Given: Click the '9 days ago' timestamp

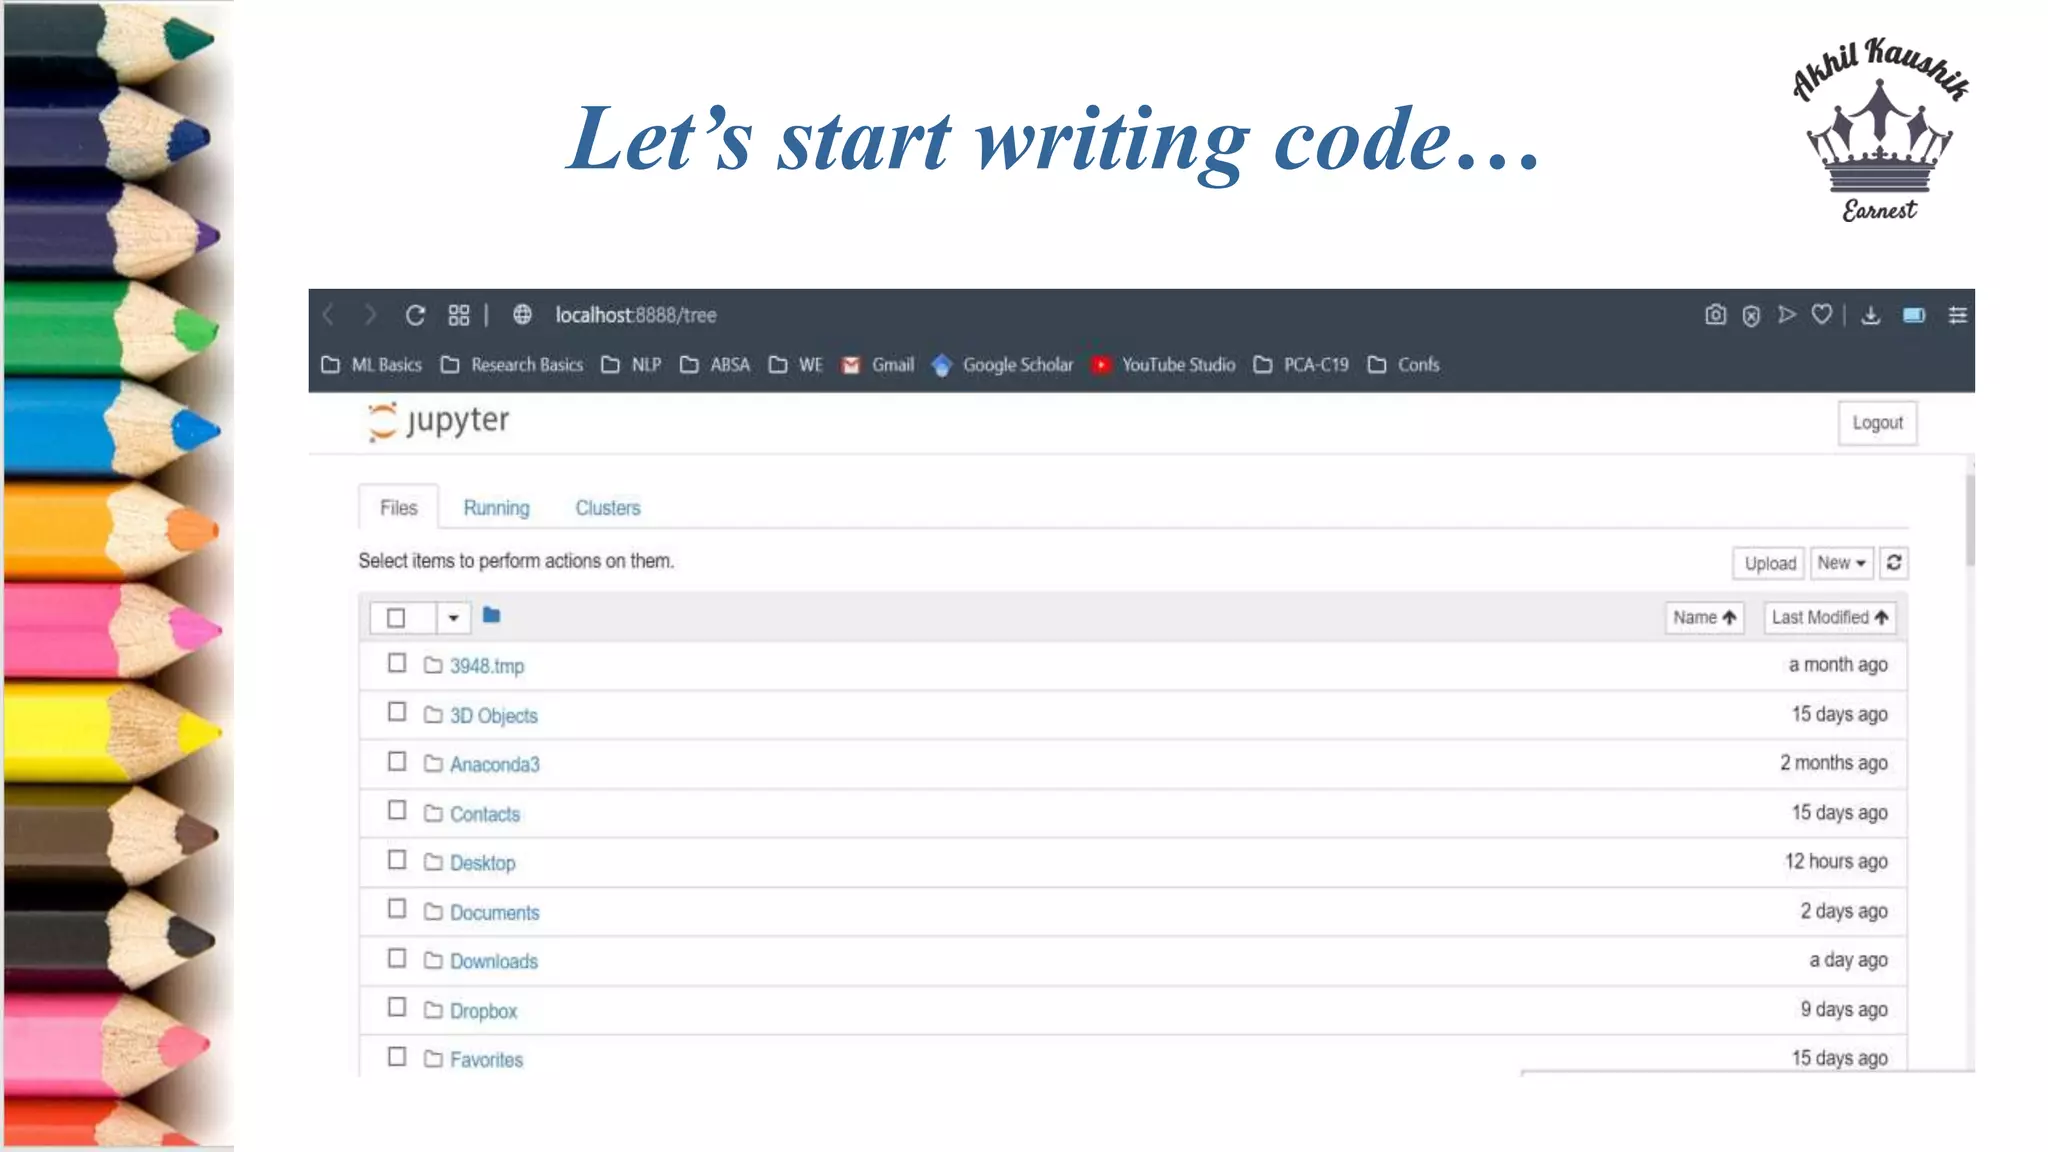Looking at the screenshot, I should tap(1844, 1010).
